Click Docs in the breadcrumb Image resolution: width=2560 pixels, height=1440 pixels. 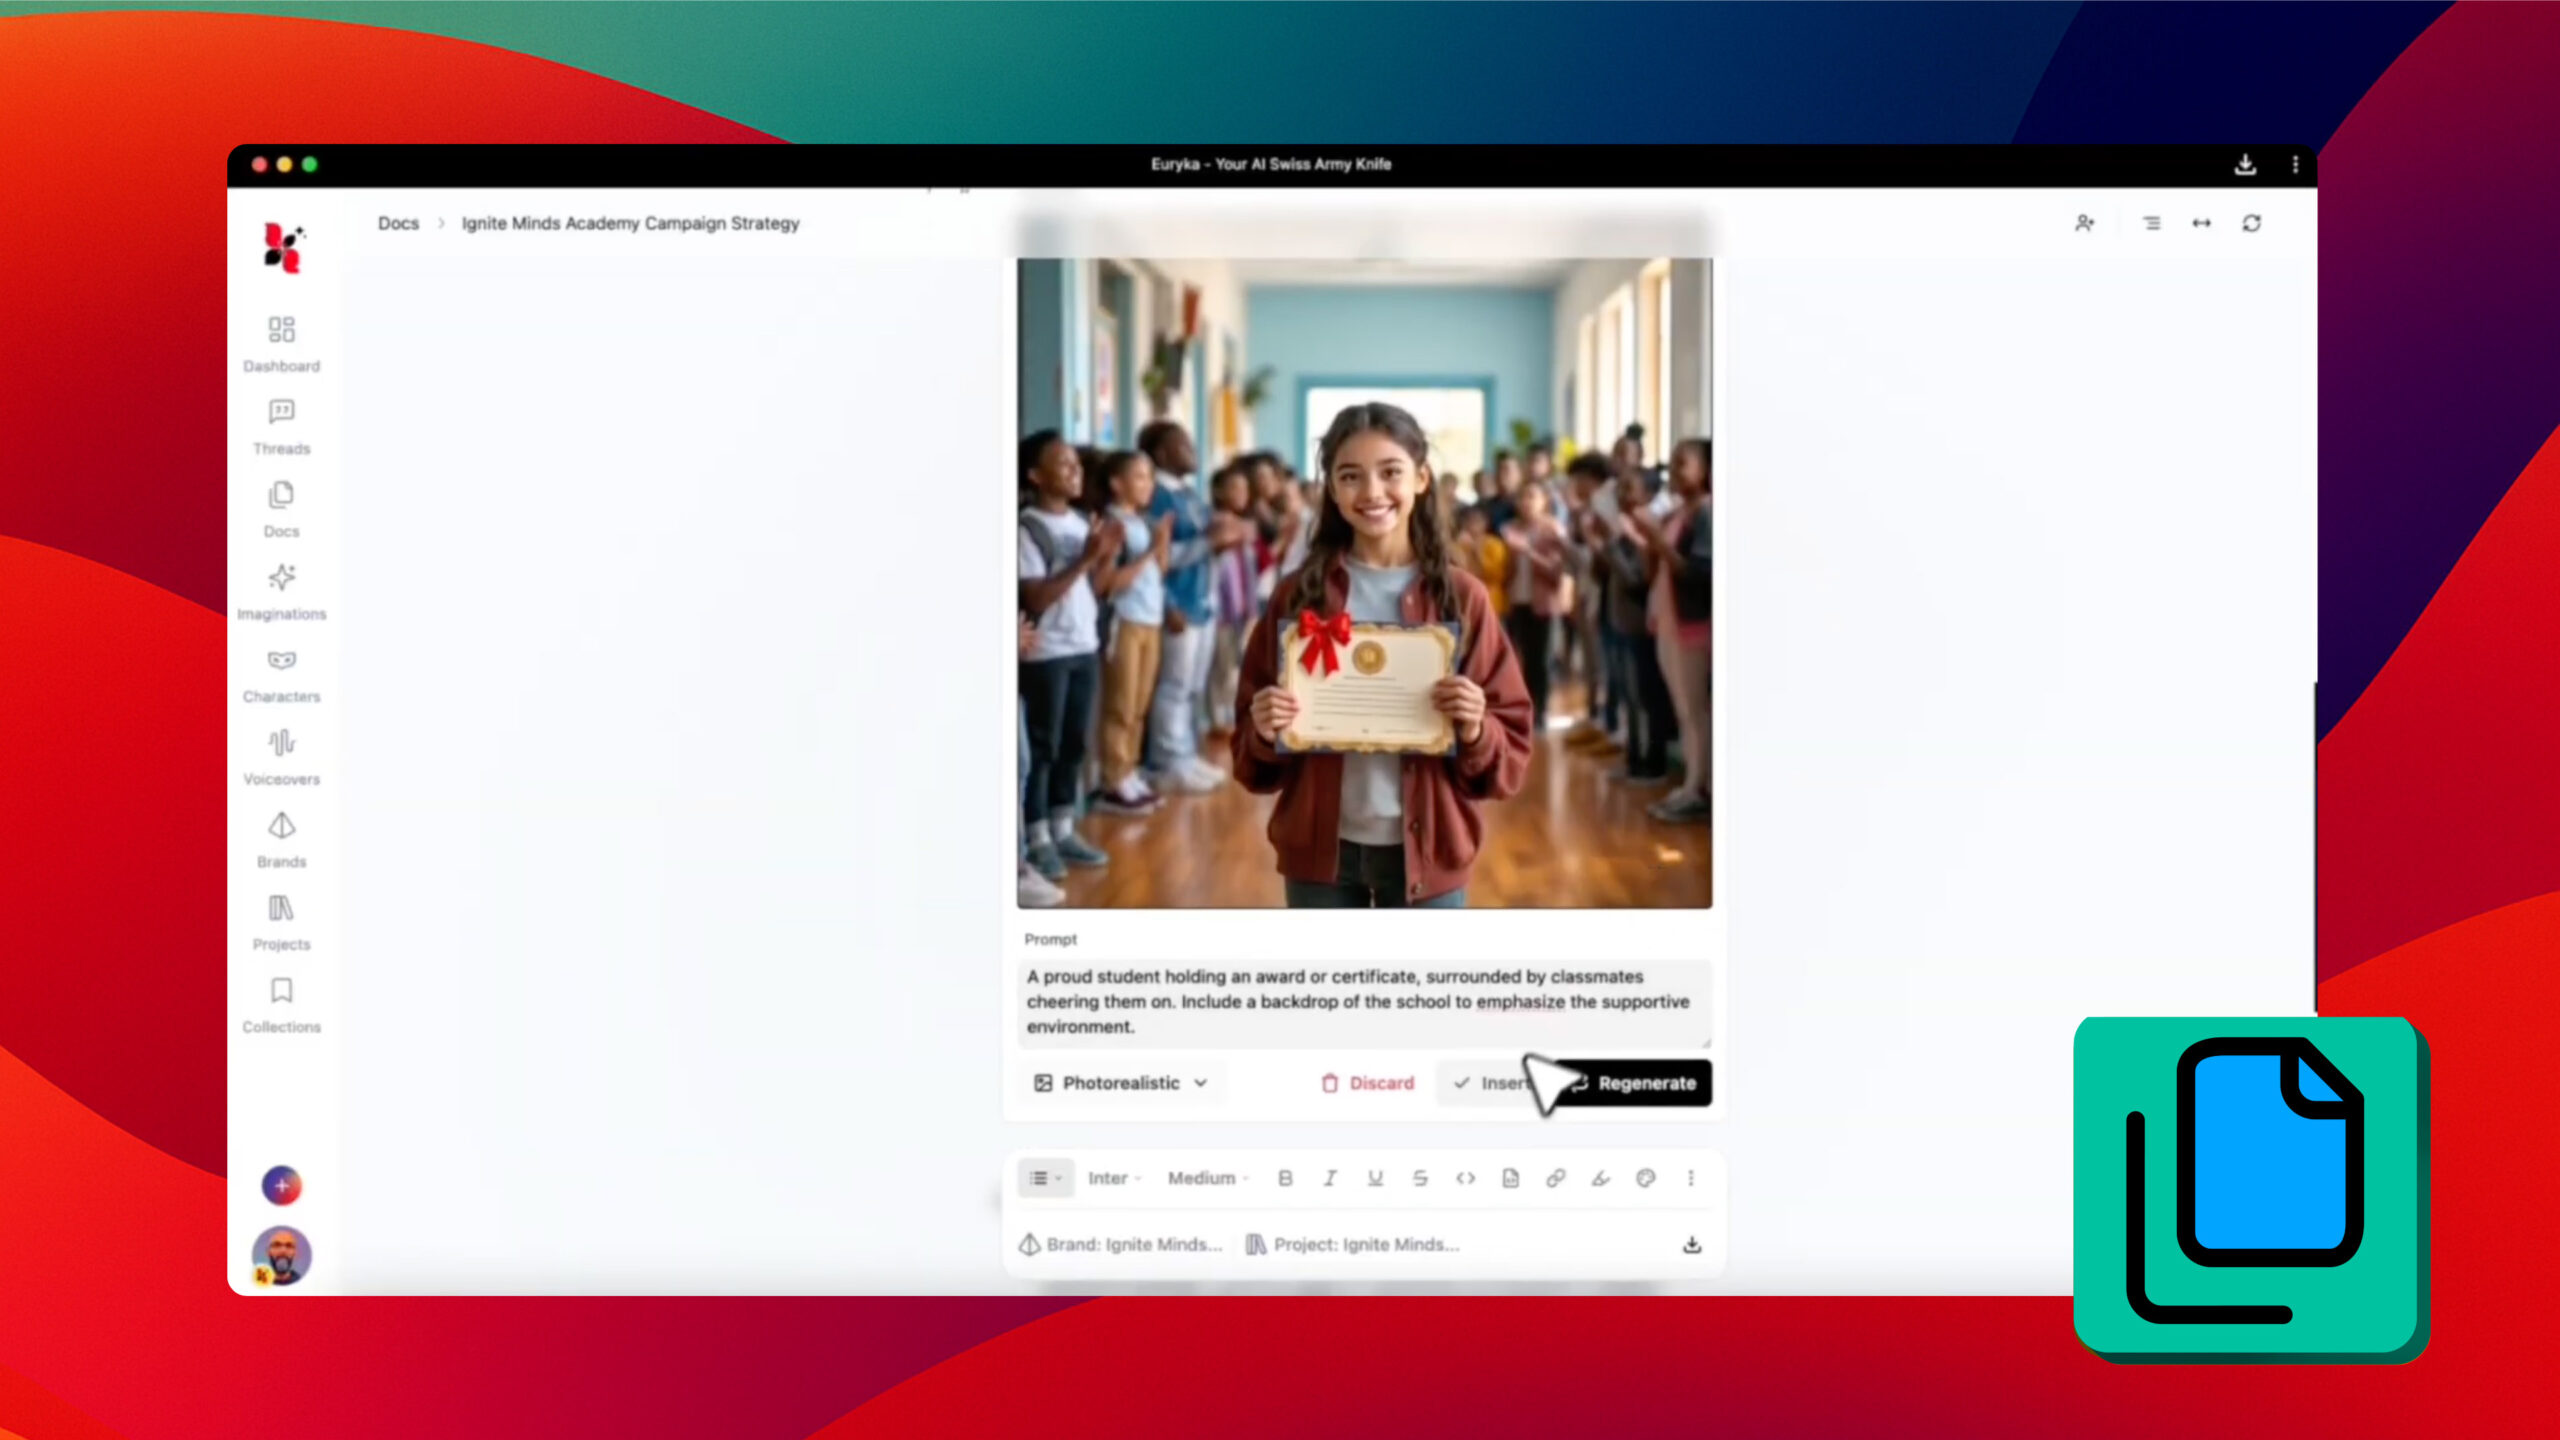398,223
